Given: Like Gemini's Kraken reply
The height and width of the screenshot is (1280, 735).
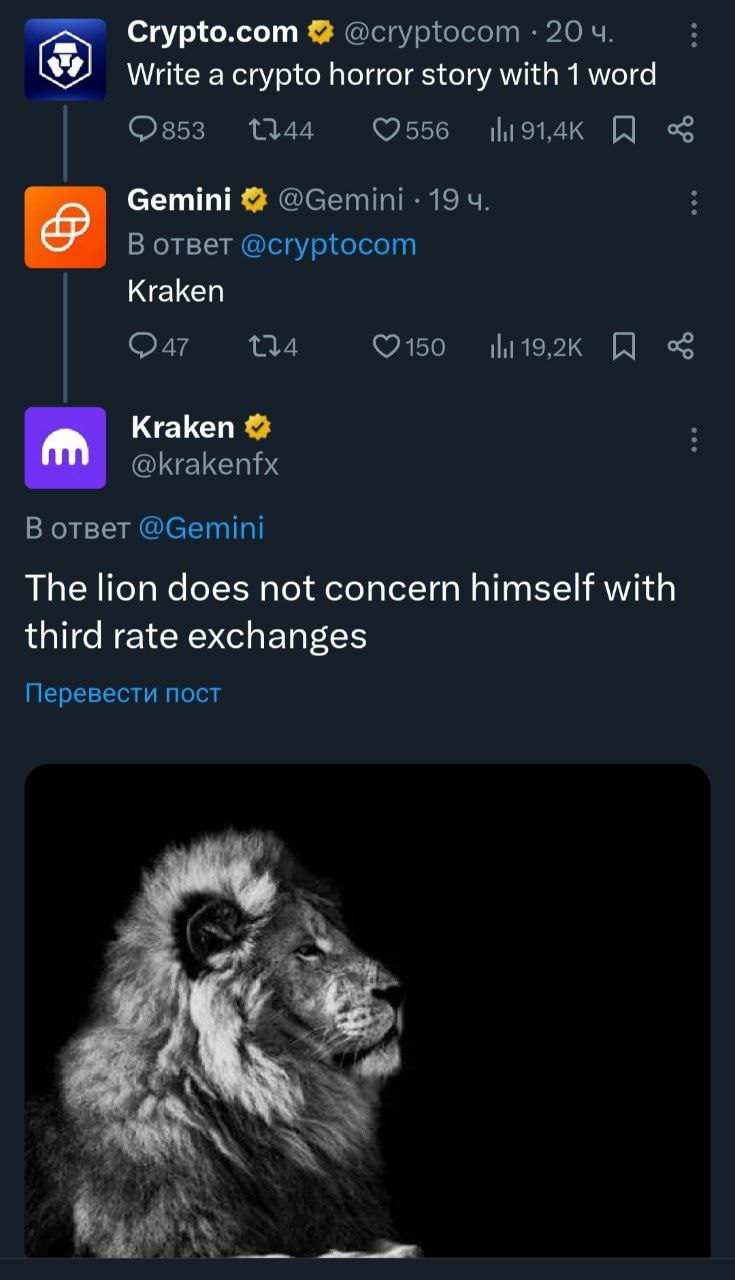Looking at the screenshot, I should coord(387,347).
